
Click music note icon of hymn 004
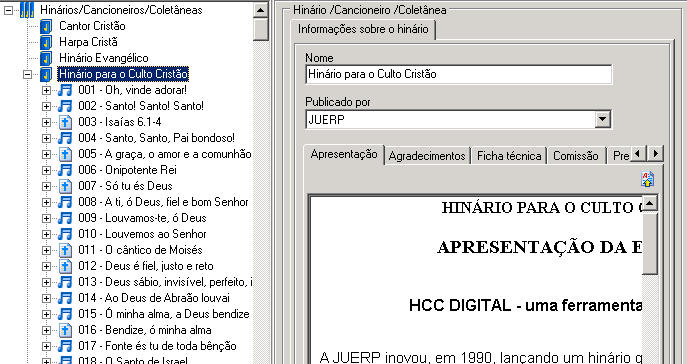(65, 138)
